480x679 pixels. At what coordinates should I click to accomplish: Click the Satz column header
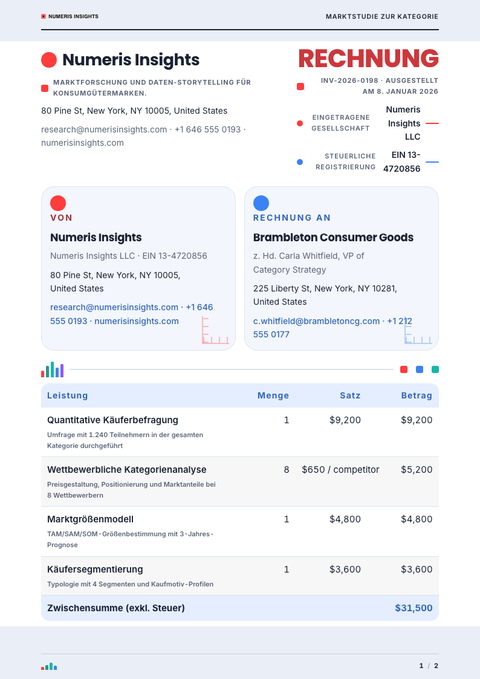pos(350,395)
